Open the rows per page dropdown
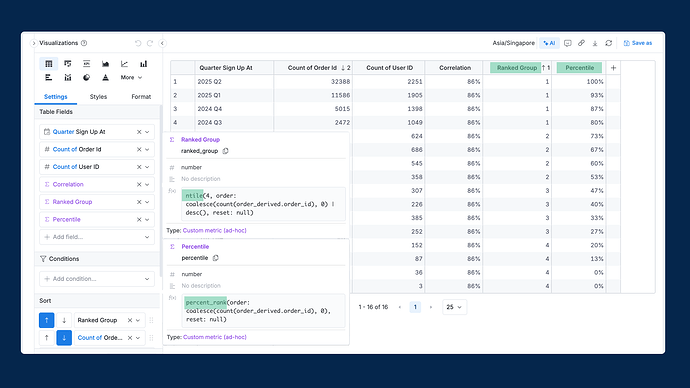The width and height of the screenshot is (690, 388). click(454, 307)
